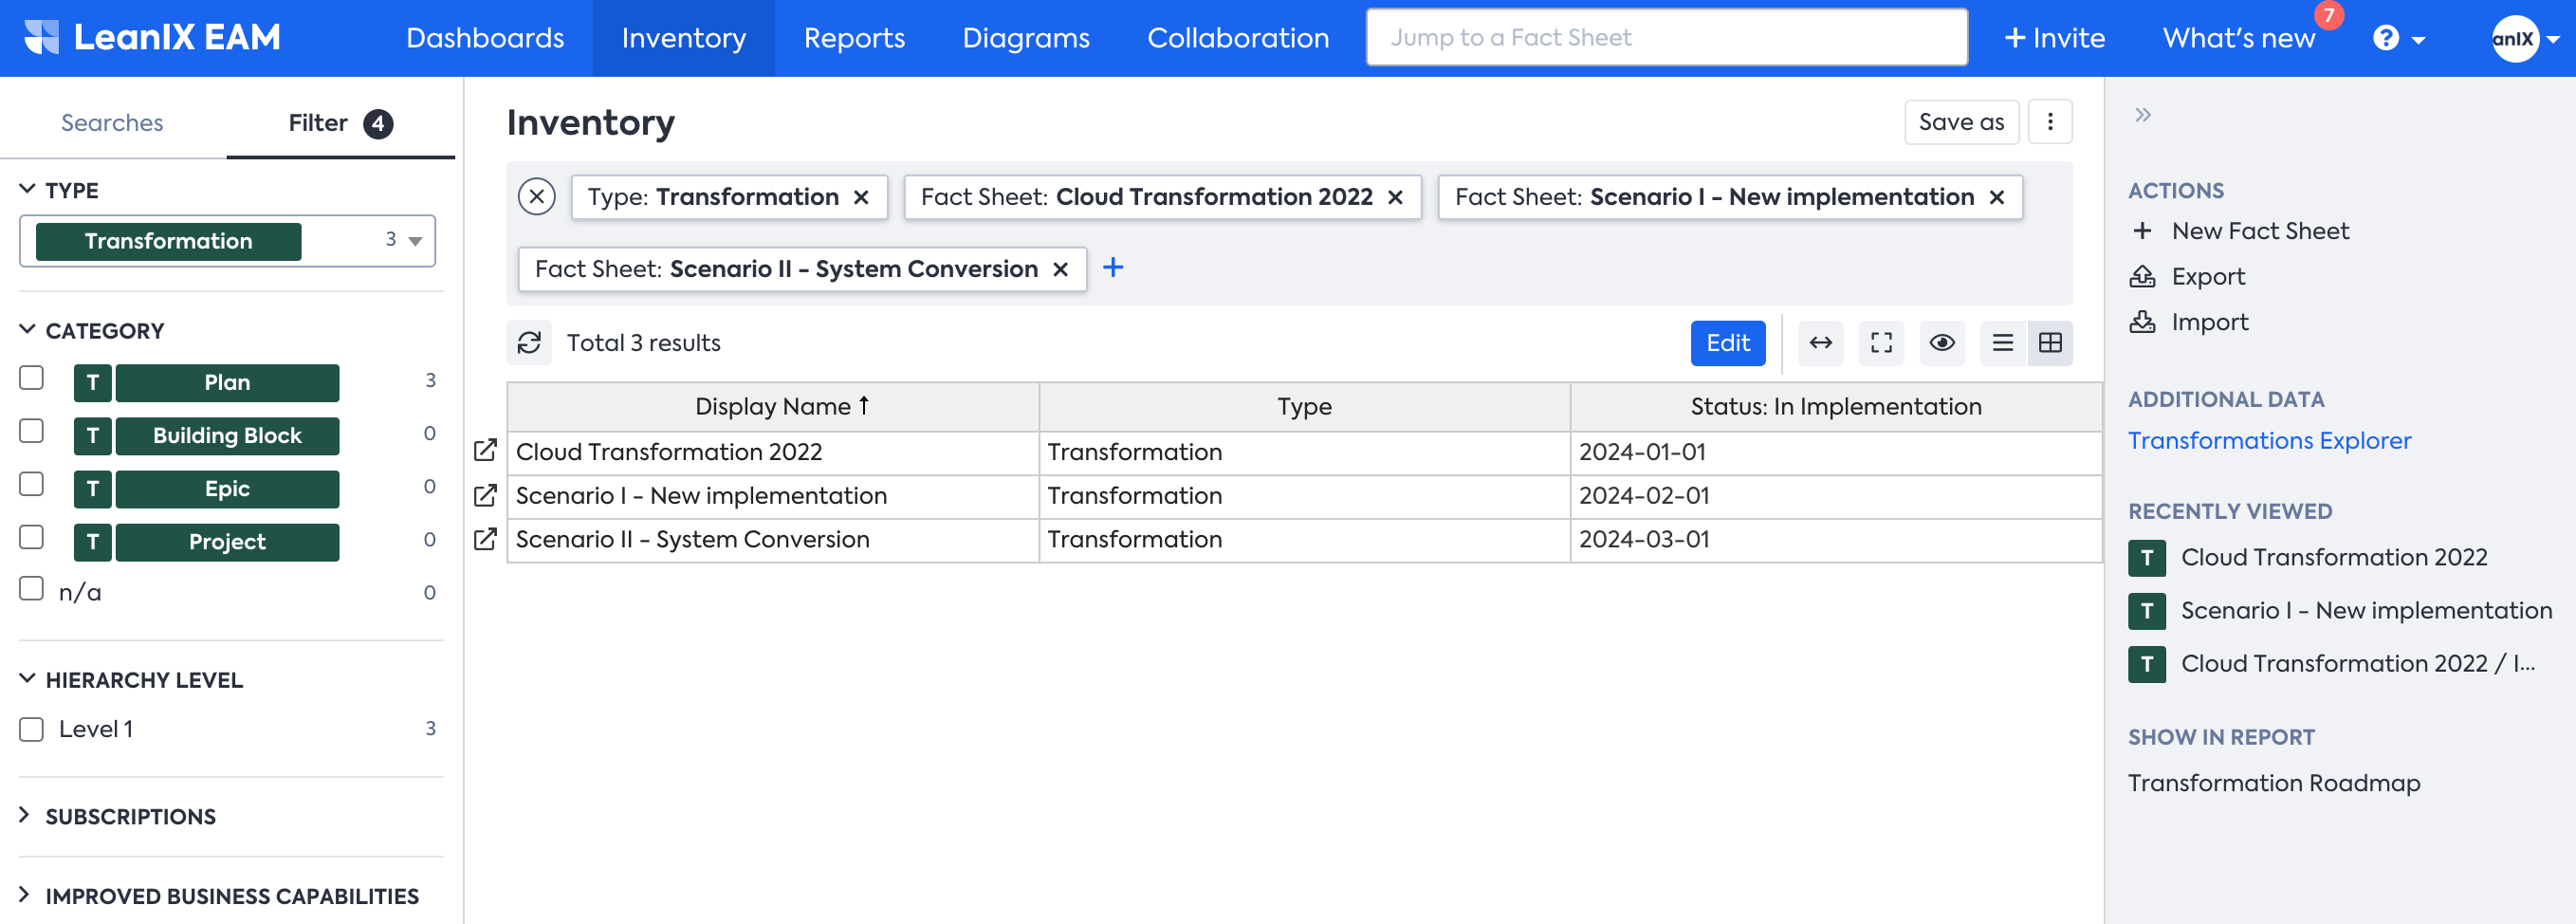Clear all filters with the circled X
Screen dimensions: 2576x924
pos(537,197)
